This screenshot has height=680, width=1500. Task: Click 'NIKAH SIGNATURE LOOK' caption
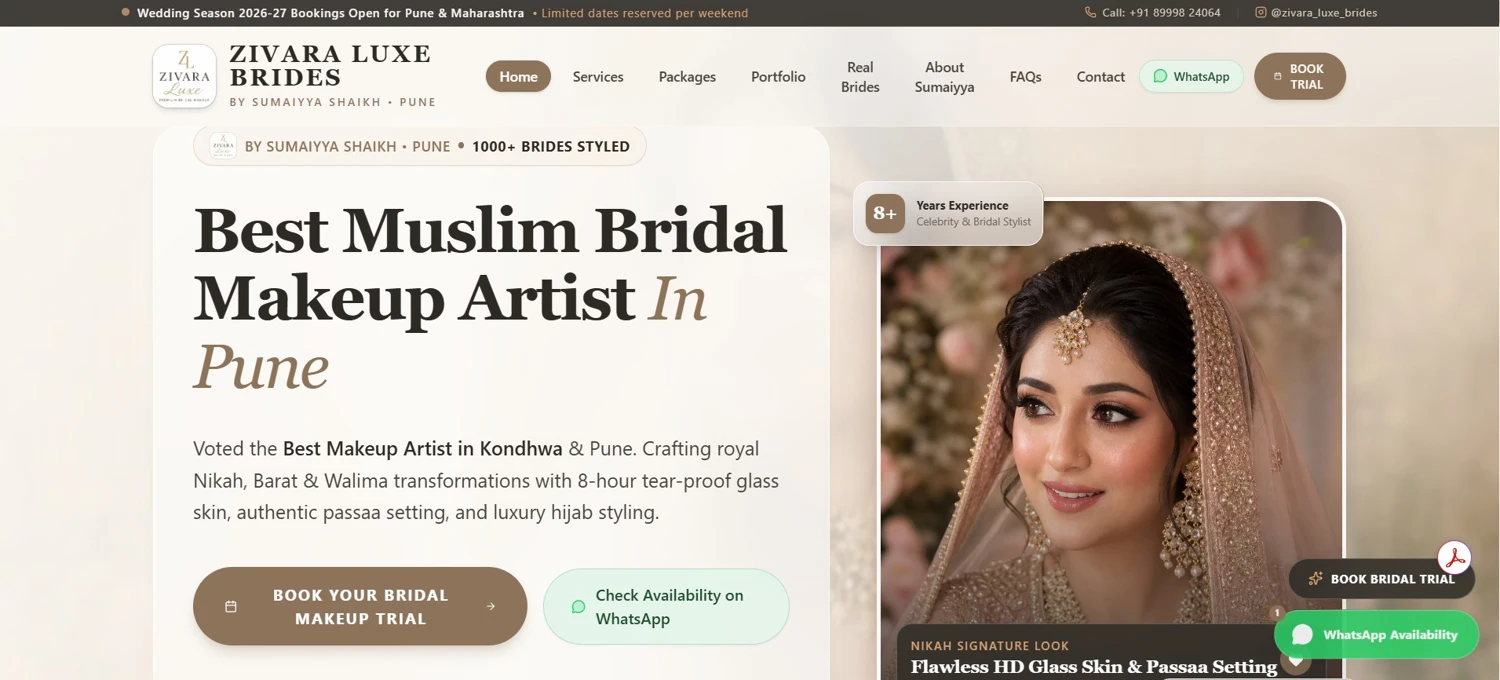pyautogui.click(x=990, y=646)
